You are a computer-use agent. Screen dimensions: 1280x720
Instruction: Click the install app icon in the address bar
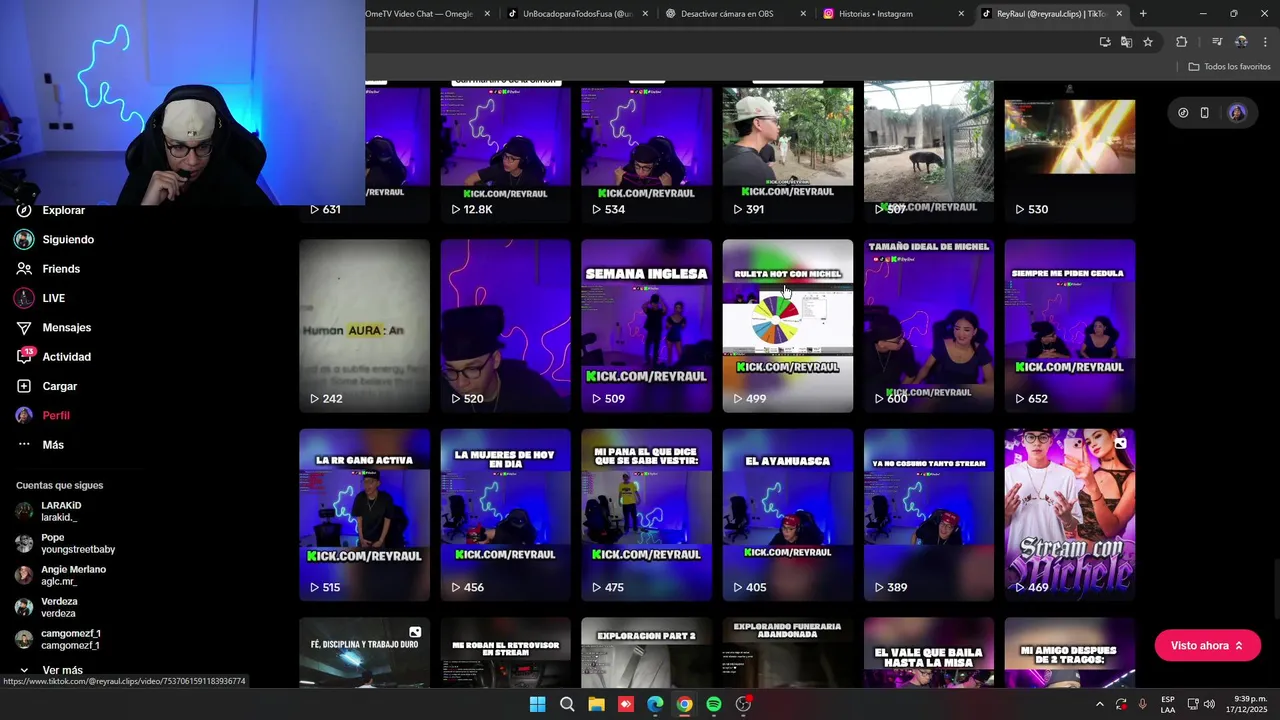1105,42
